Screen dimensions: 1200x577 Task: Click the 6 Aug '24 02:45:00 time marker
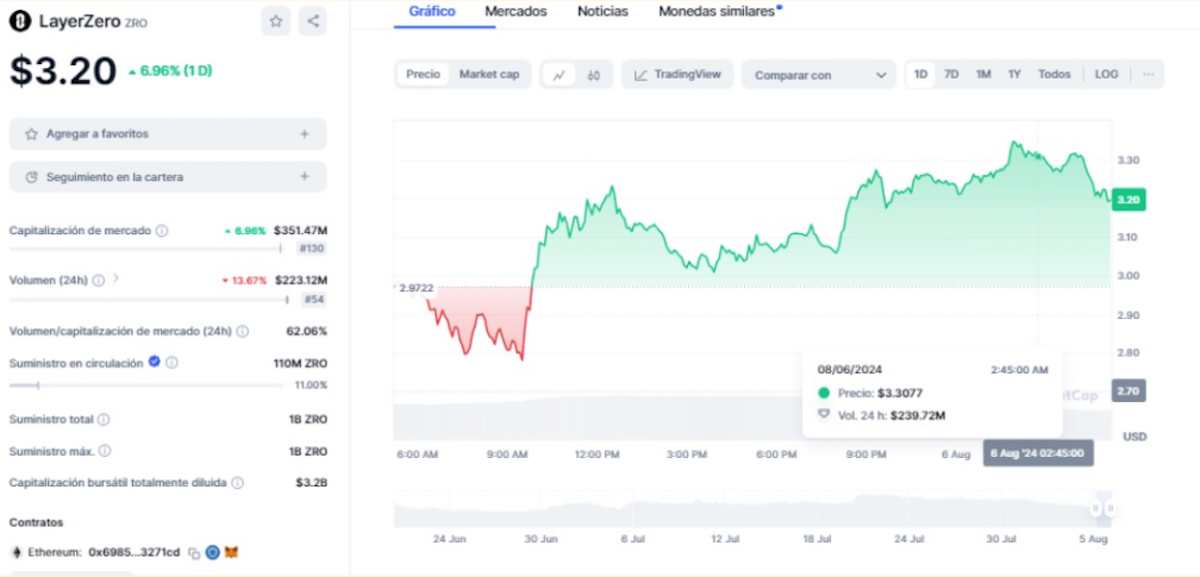1038,454
